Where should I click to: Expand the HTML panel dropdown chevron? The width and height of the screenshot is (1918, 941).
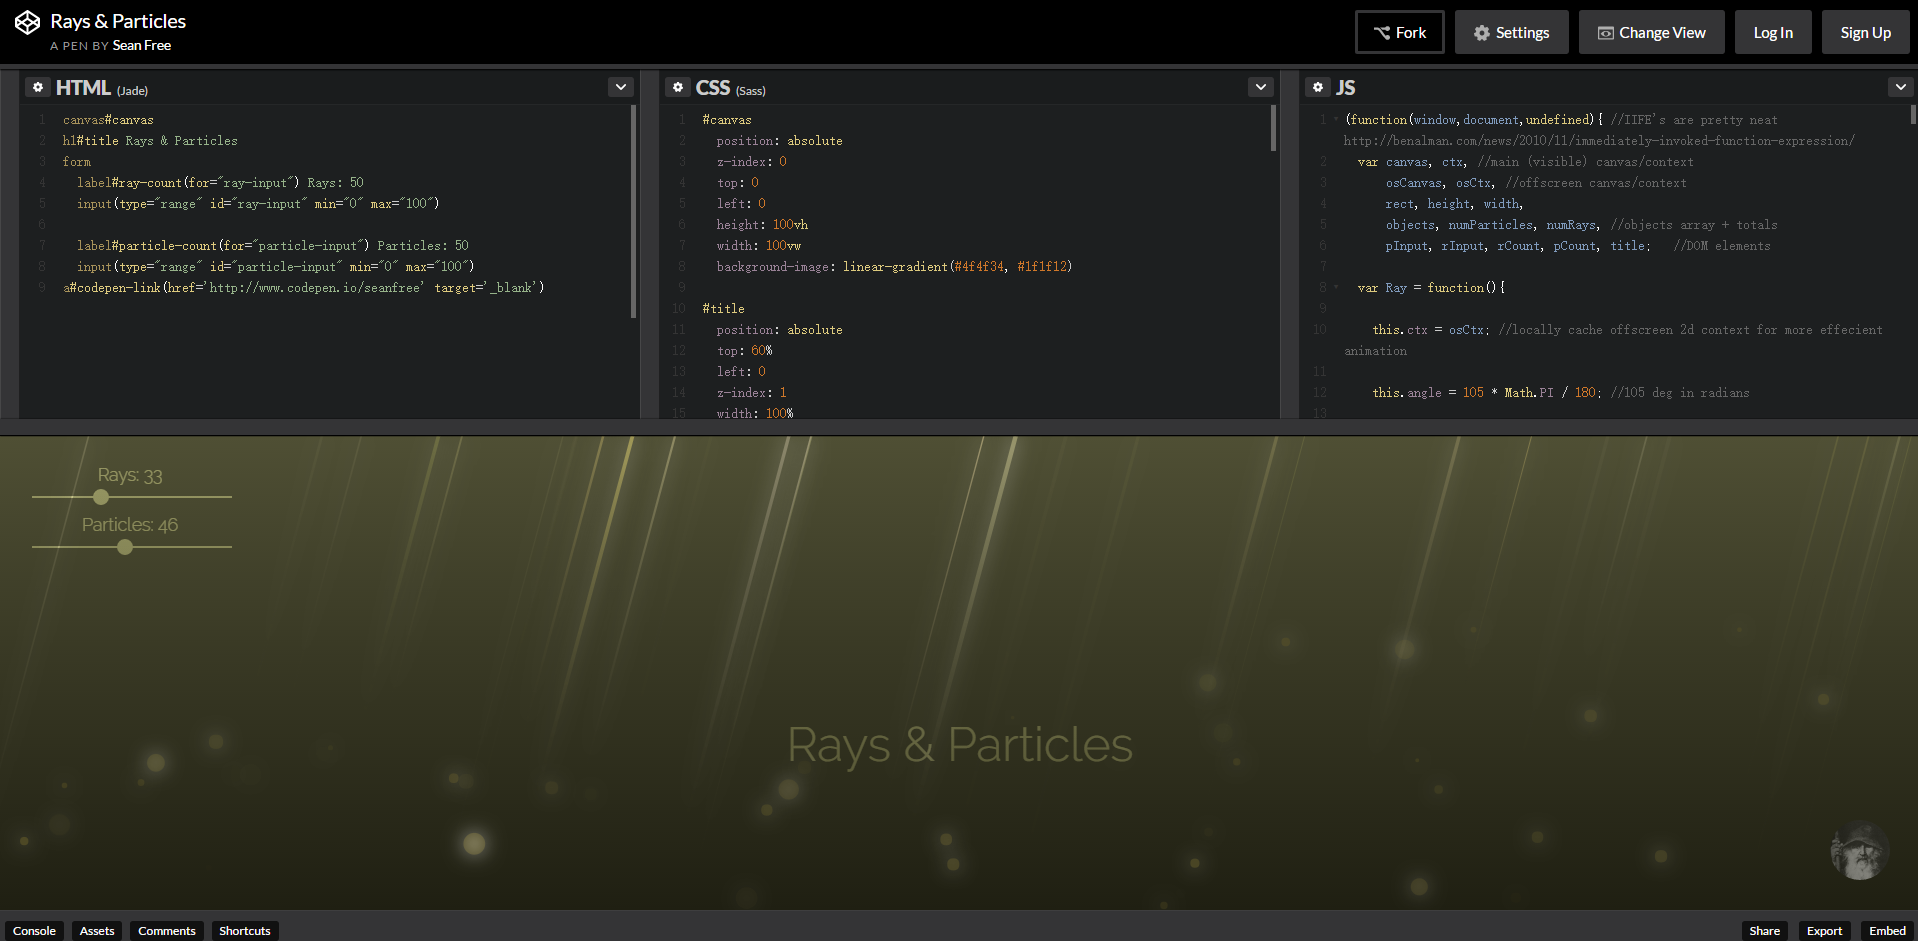(621, 87)
